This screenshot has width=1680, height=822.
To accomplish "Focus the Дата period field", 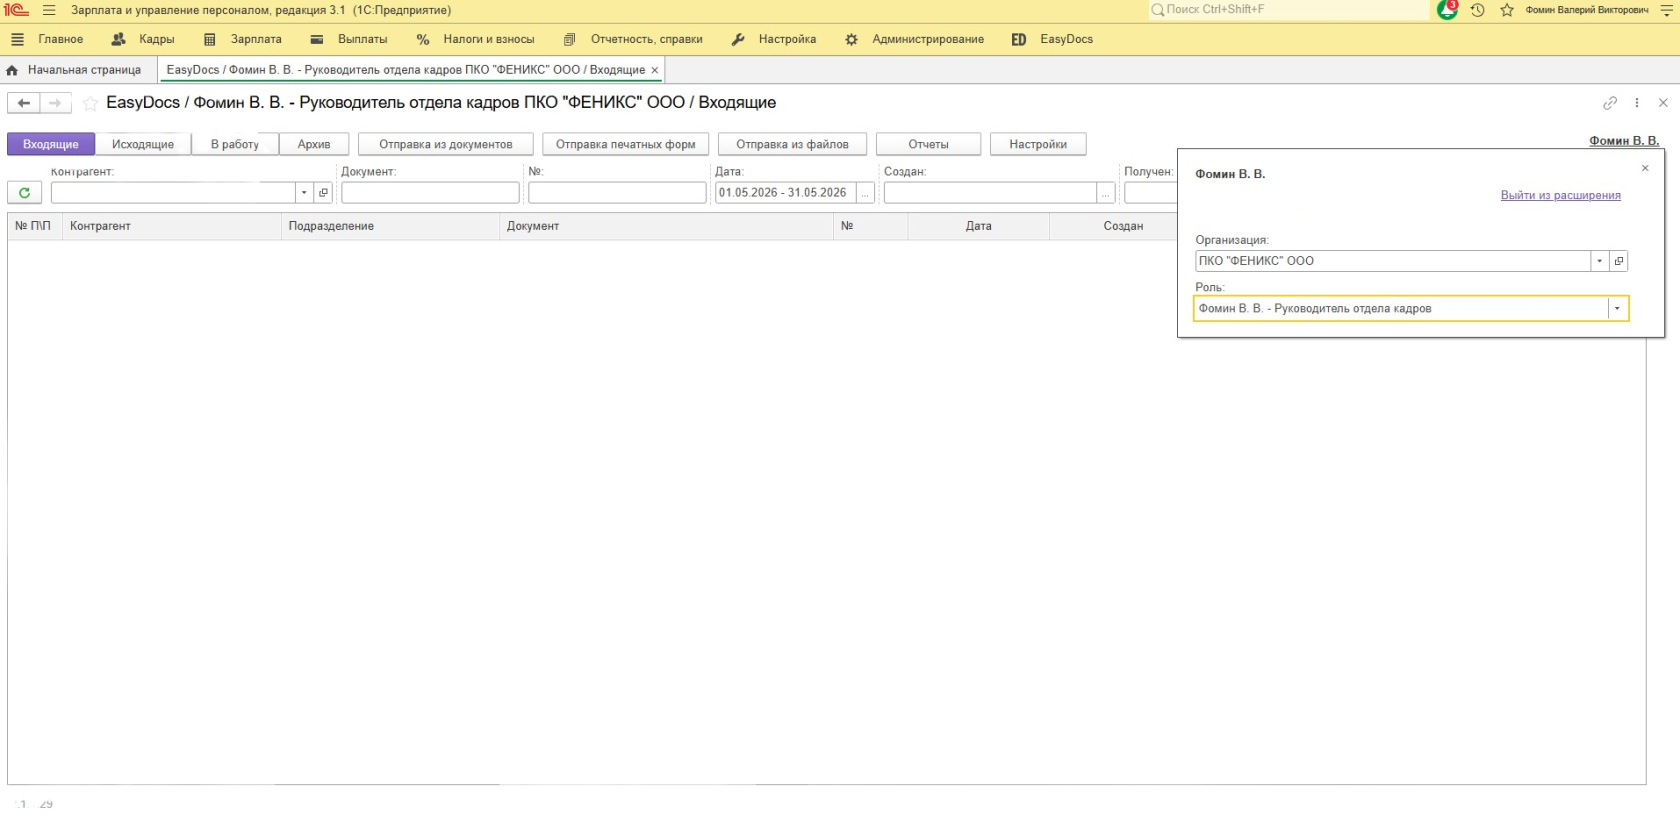I will coord(786,193).
